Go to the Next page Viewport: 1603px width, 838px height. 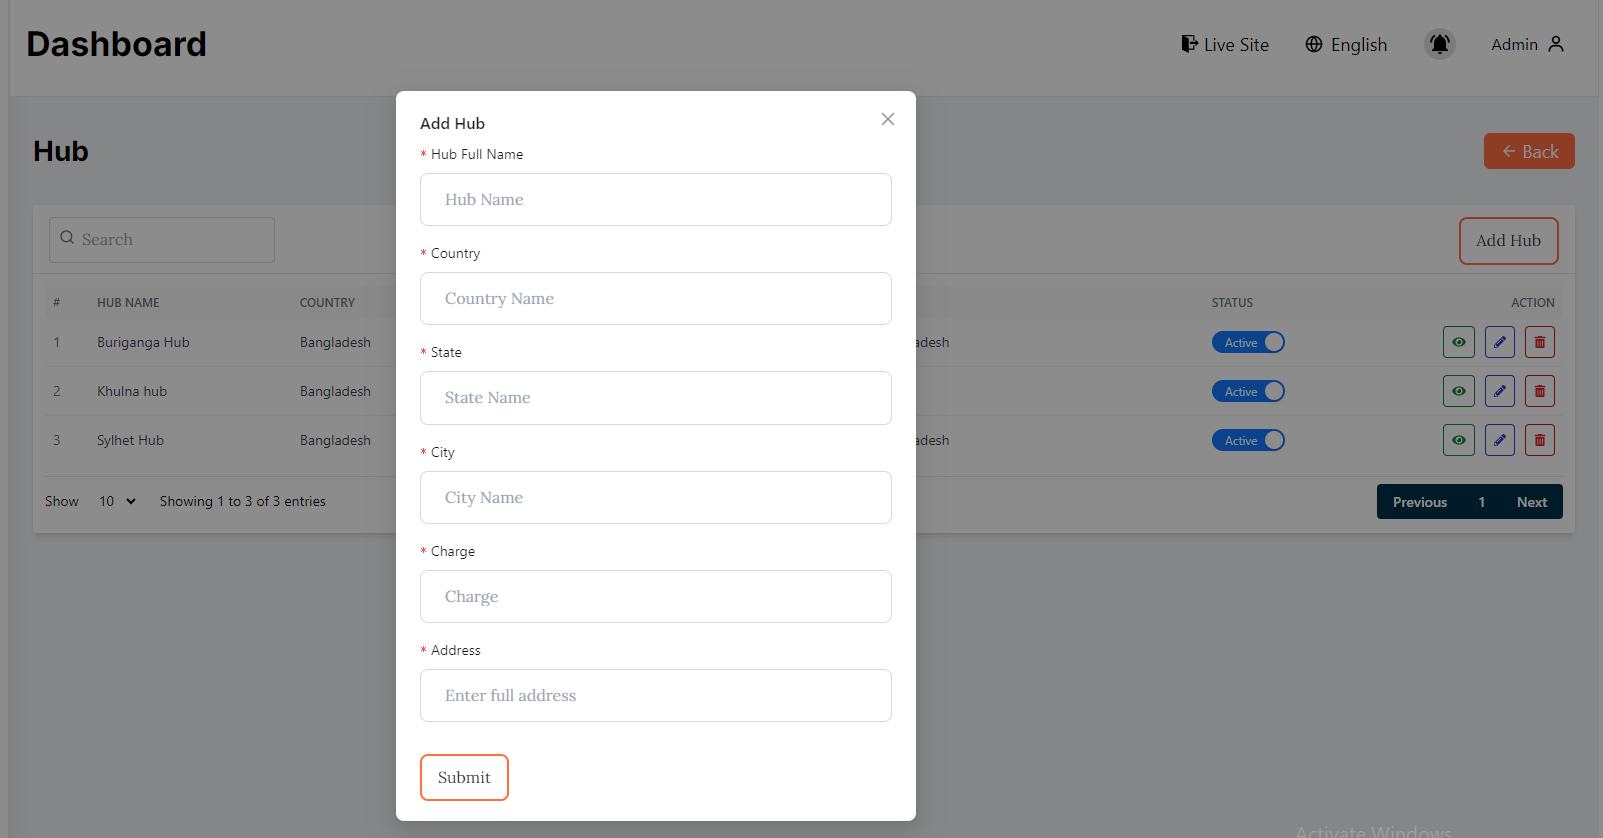1531,502
